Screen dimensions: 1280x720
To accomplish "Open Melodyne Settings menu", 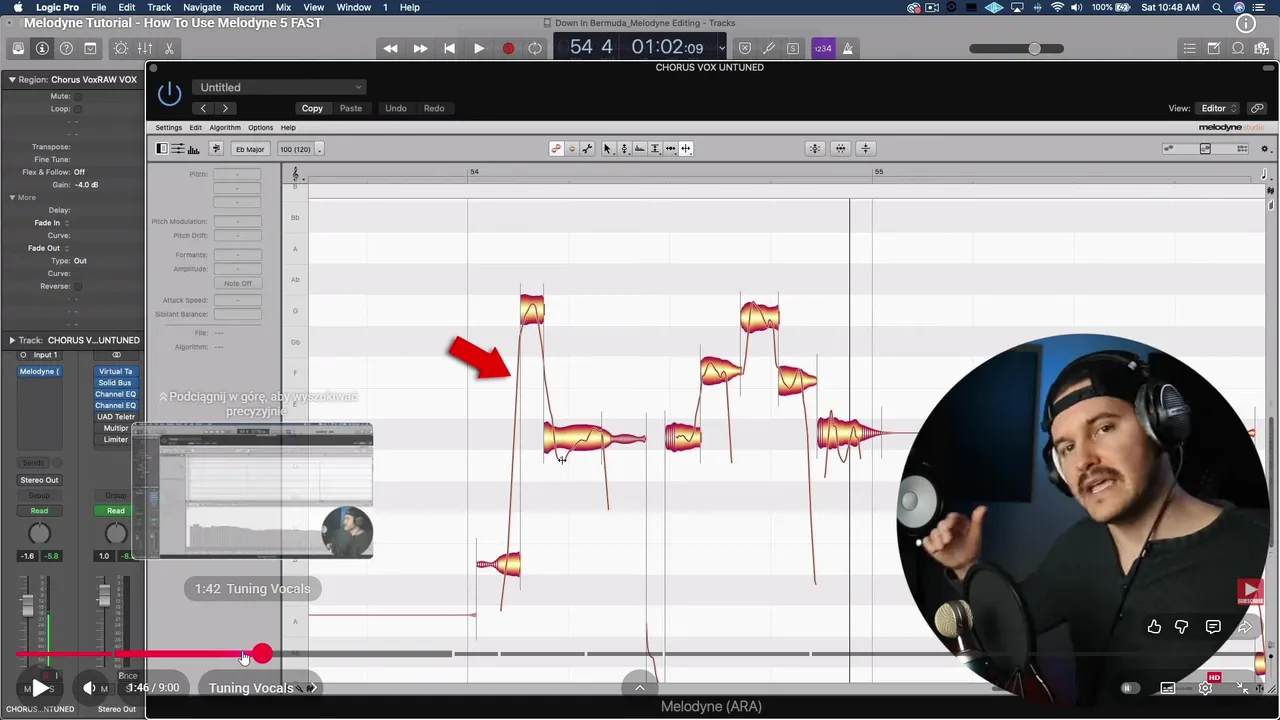I will pos(169,128).
